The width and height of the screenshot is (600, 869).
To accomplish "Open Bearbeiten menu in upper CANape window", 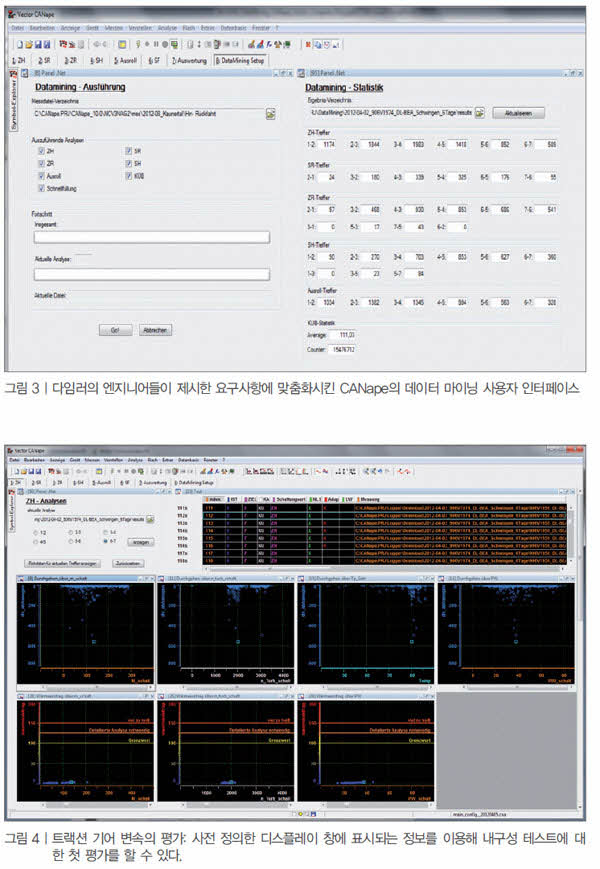I will pos(42,28).
